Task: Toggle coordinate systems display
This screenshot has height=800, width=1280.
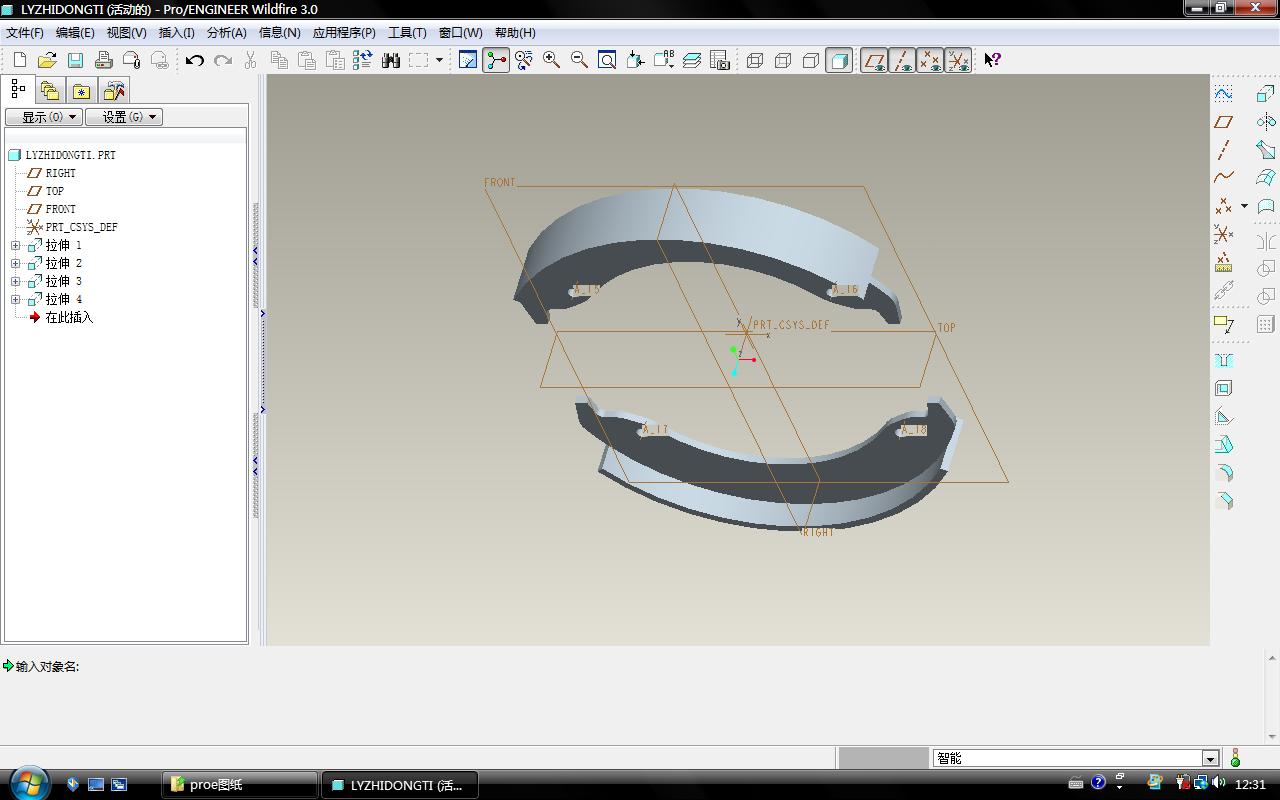Action: (x=958, y=60)
